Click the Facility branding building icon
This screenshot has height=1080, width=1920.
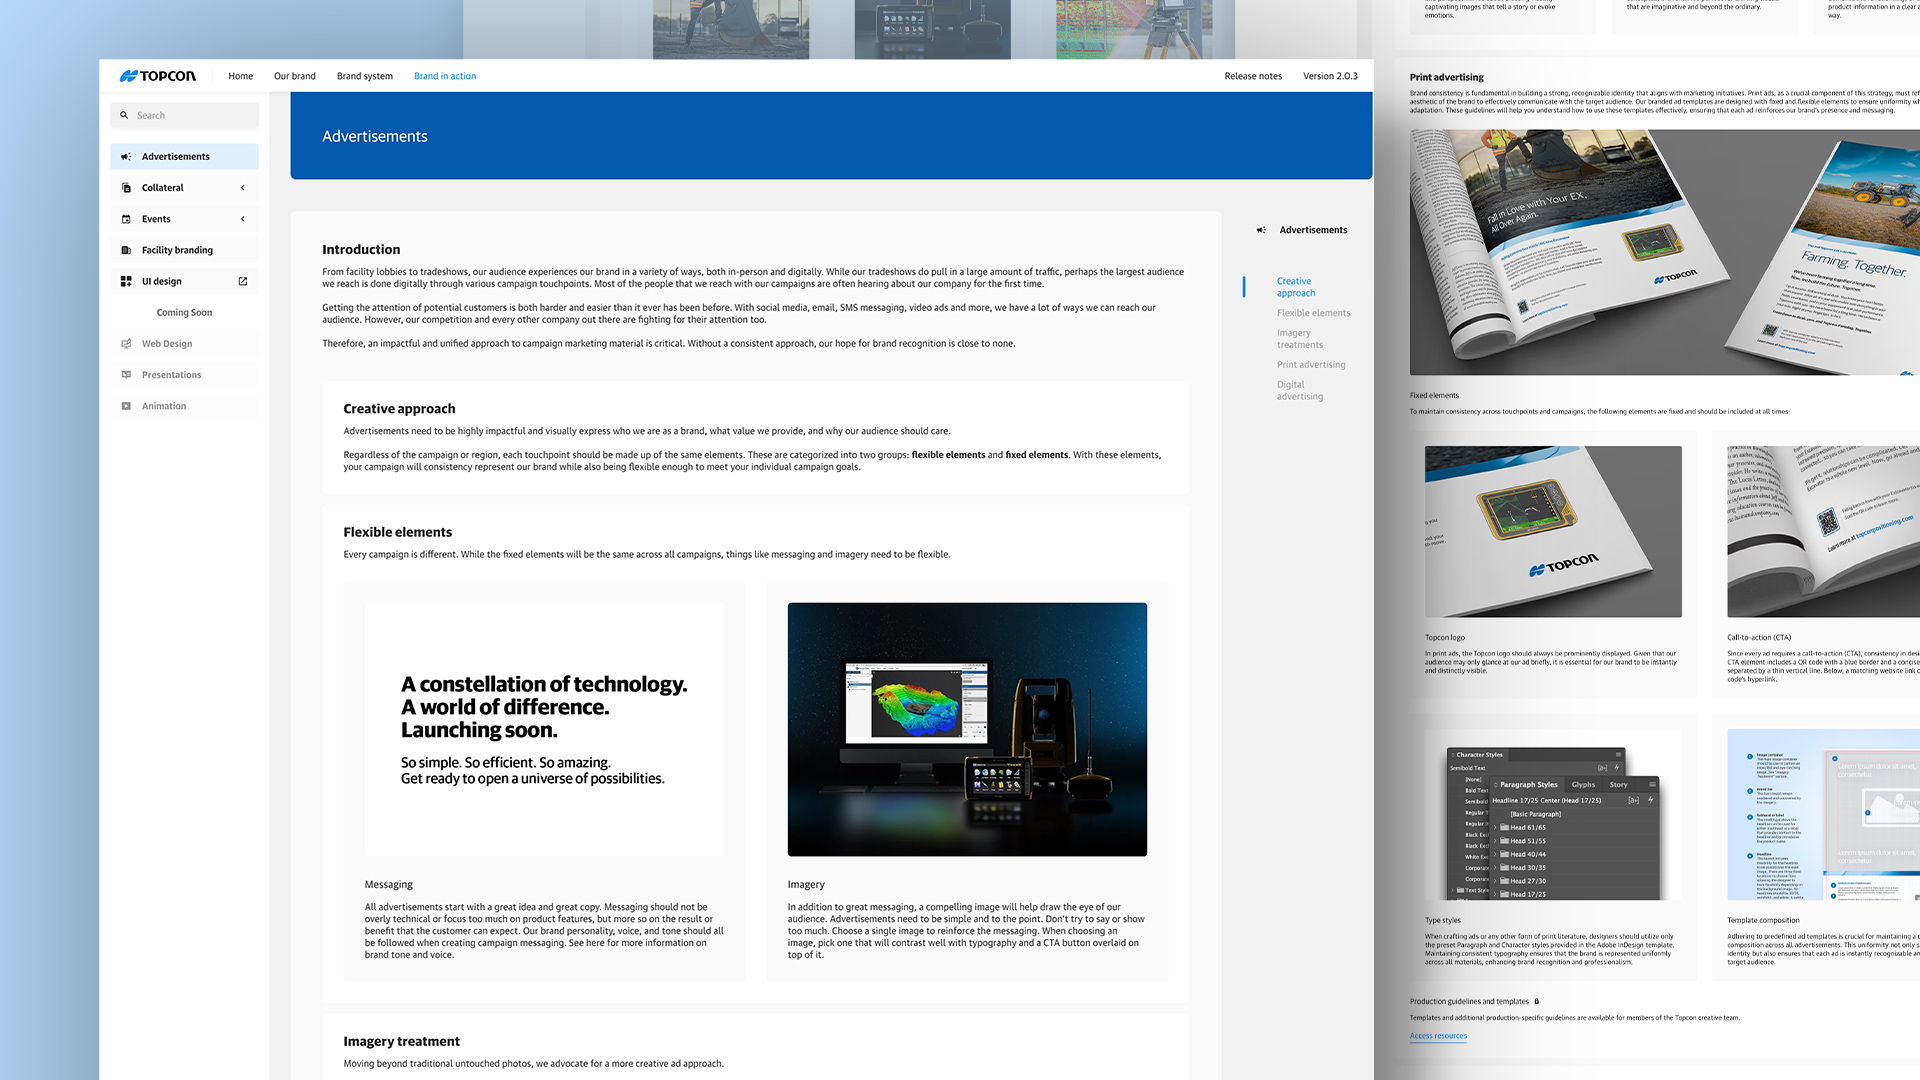coord(126,250)
